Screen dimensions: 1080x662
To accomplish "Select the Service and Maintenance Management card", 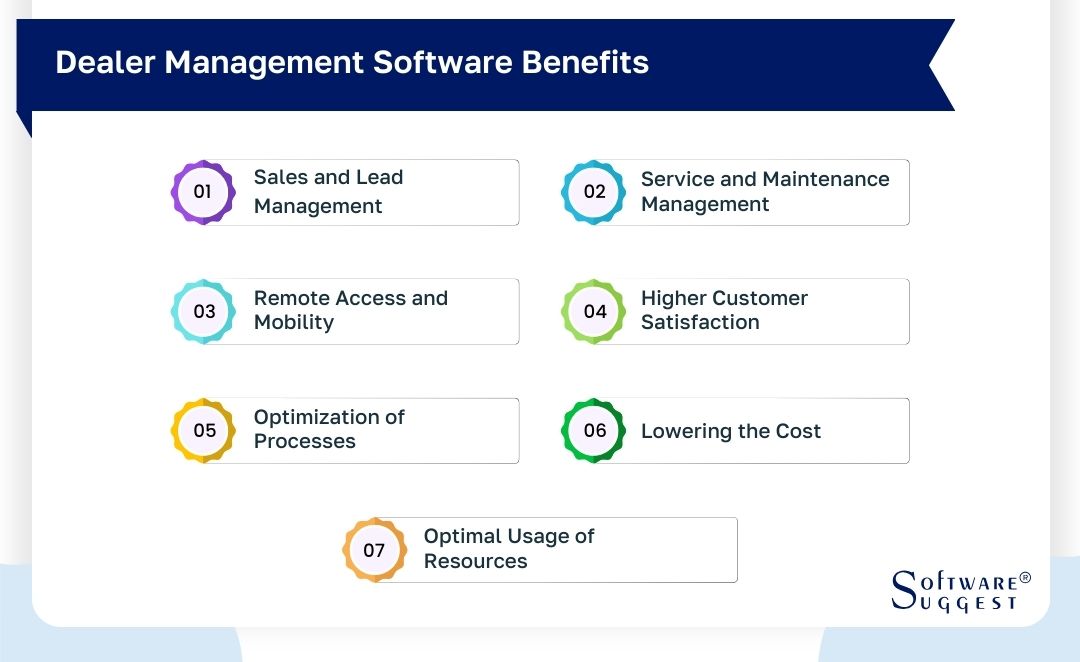I will click(735, 191).
